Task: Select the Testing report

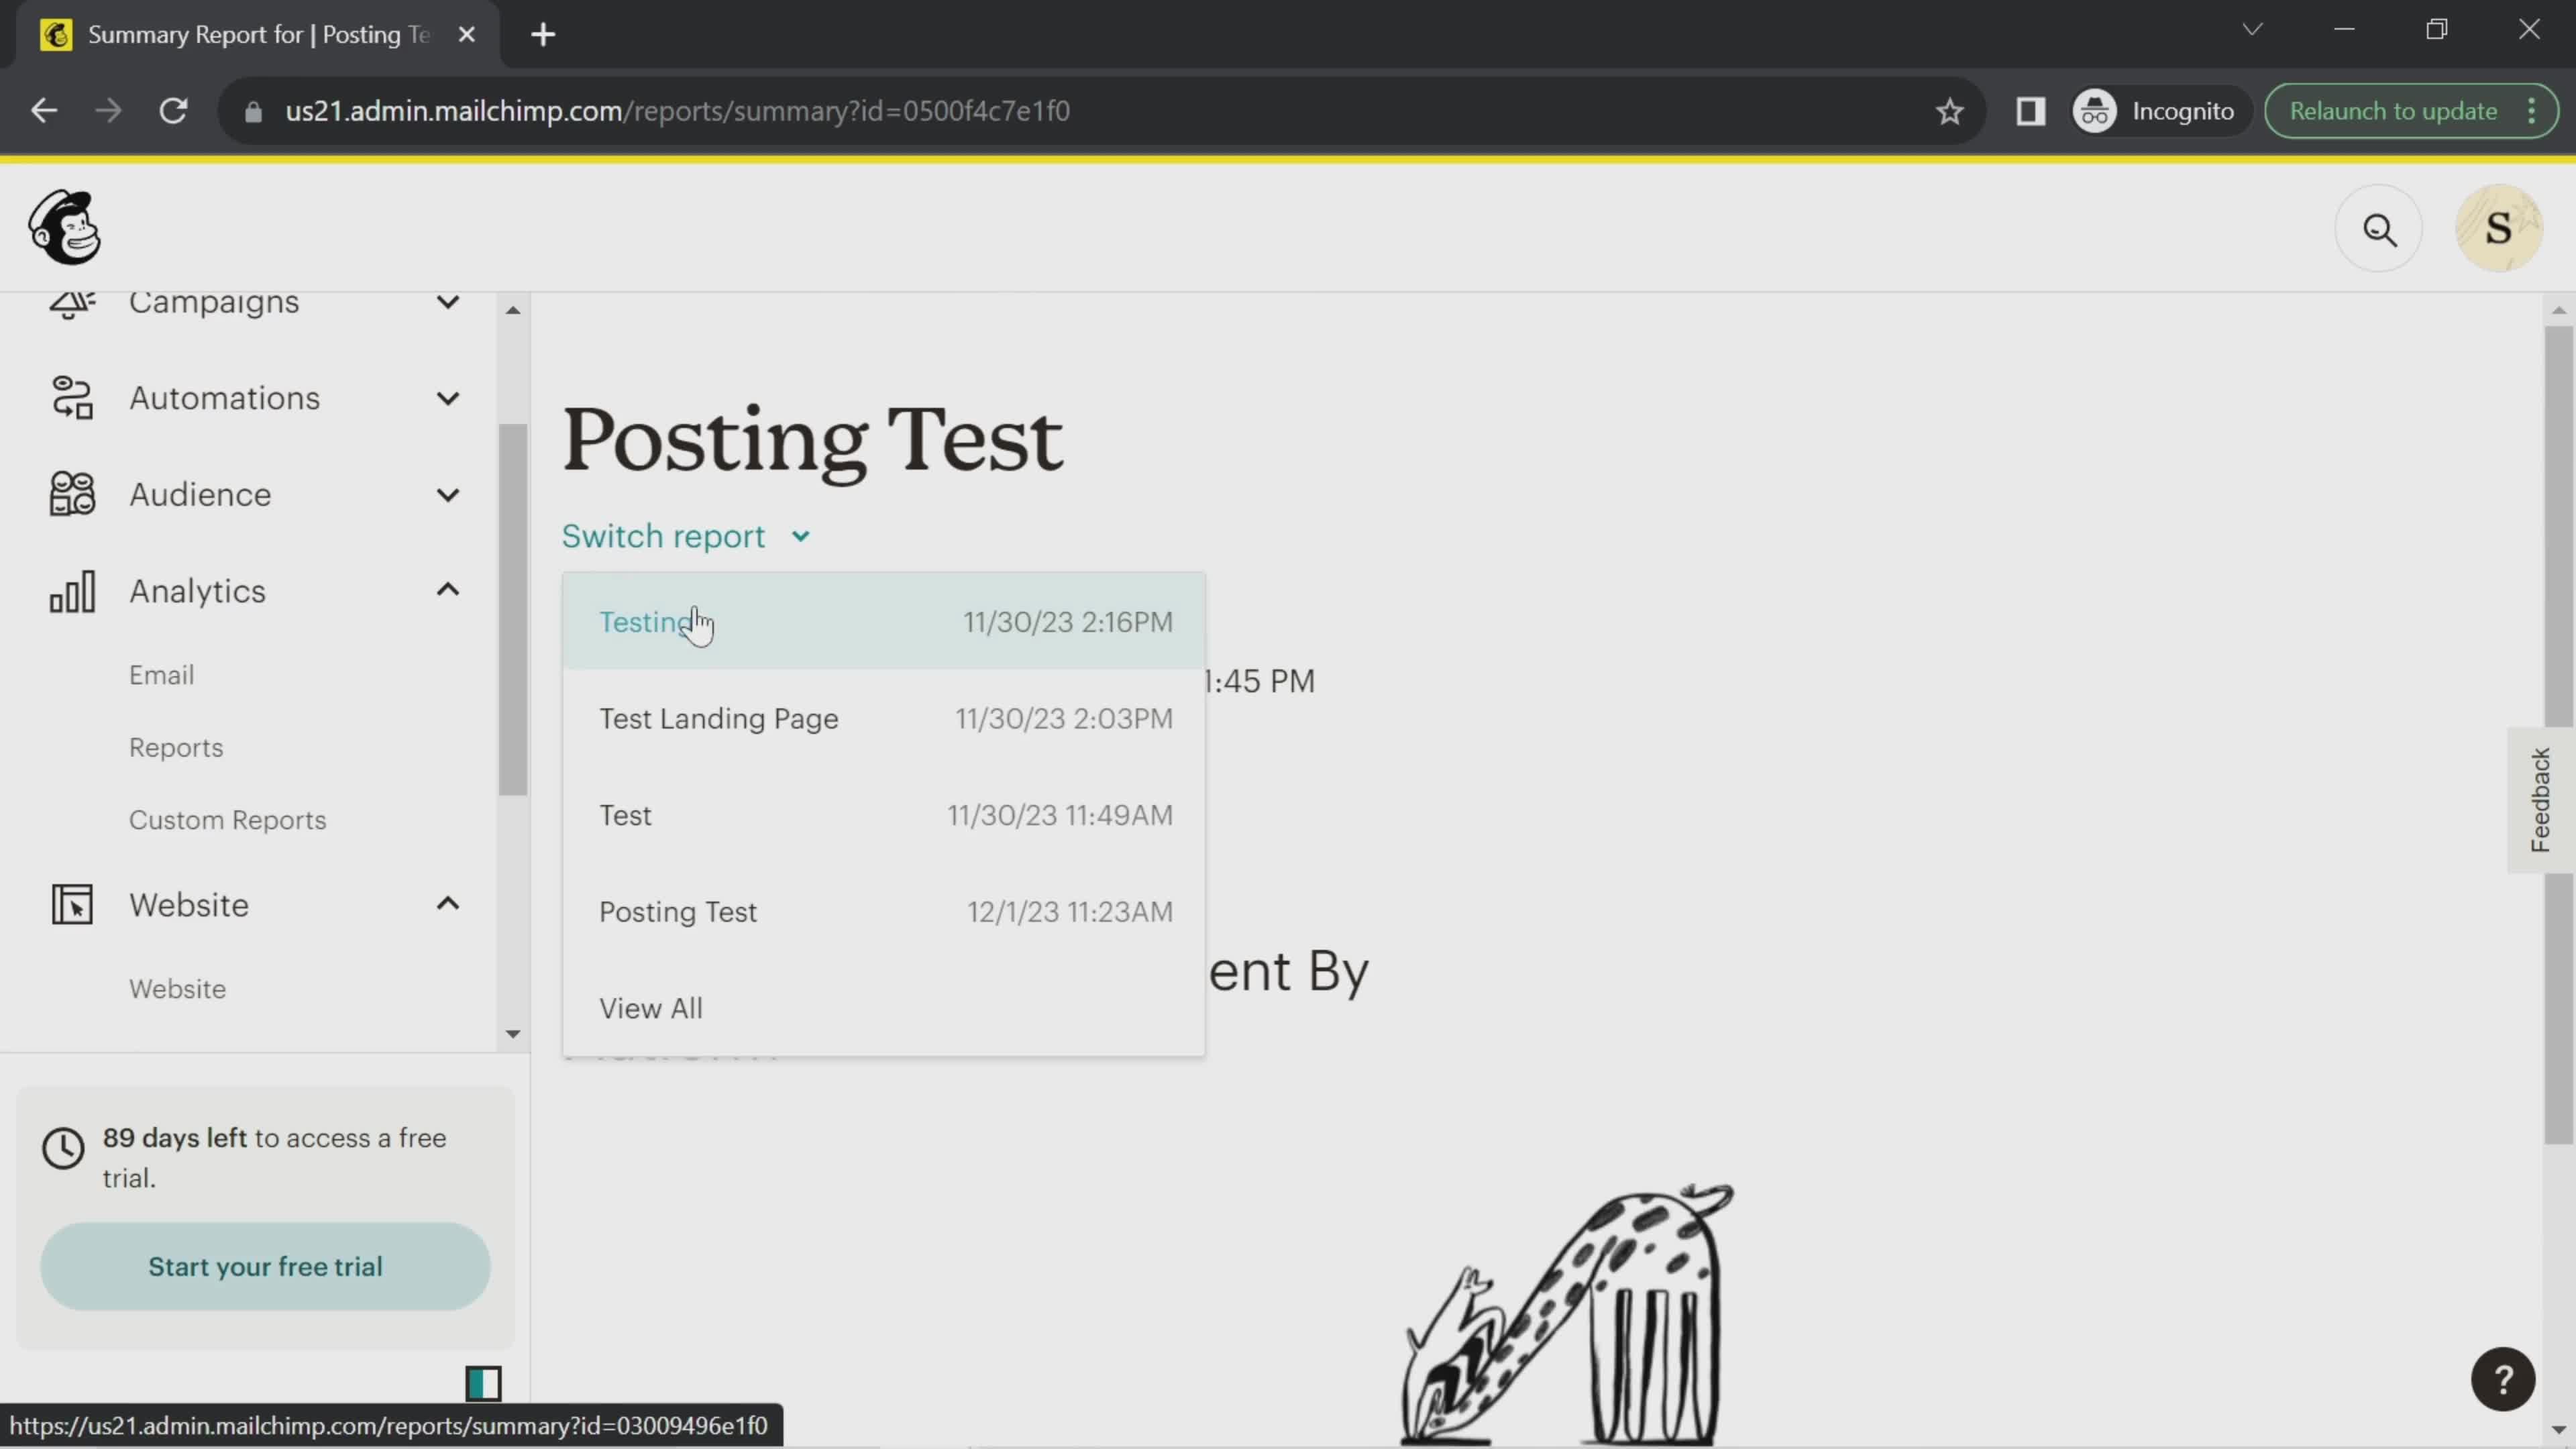Action: (884, 622)
